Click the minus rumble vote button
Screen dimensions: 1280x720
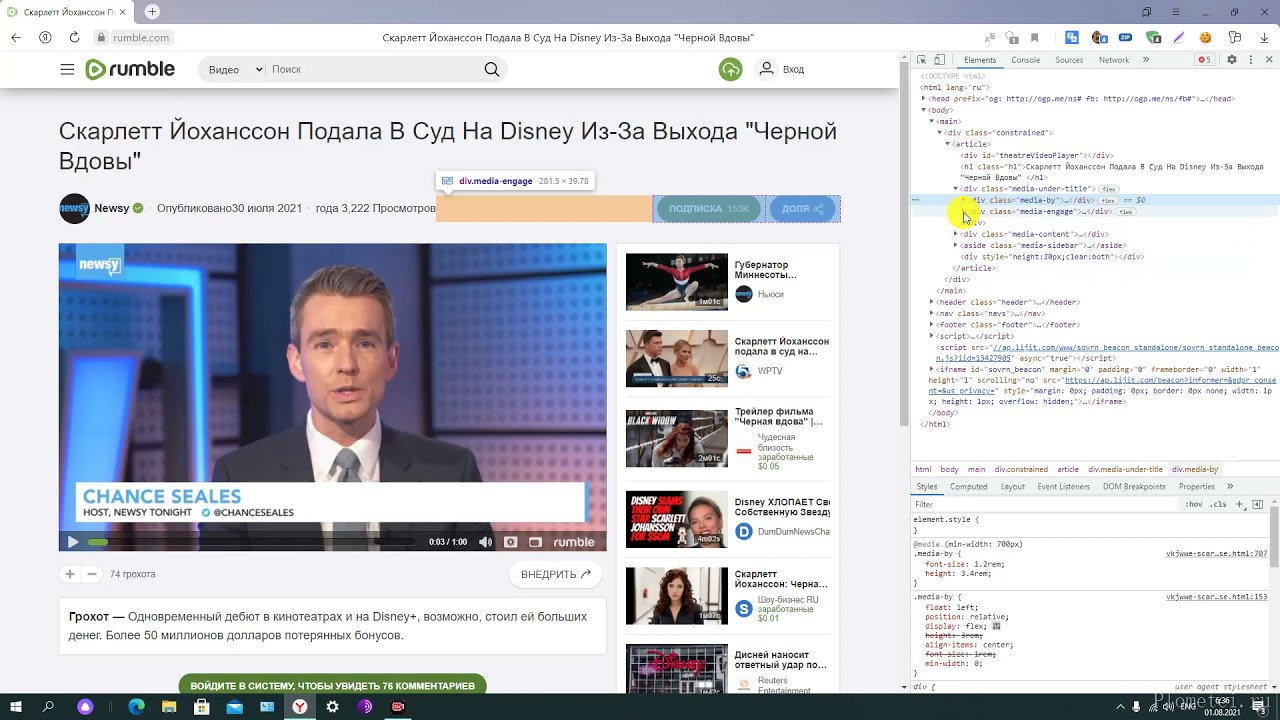click(91, 574)
